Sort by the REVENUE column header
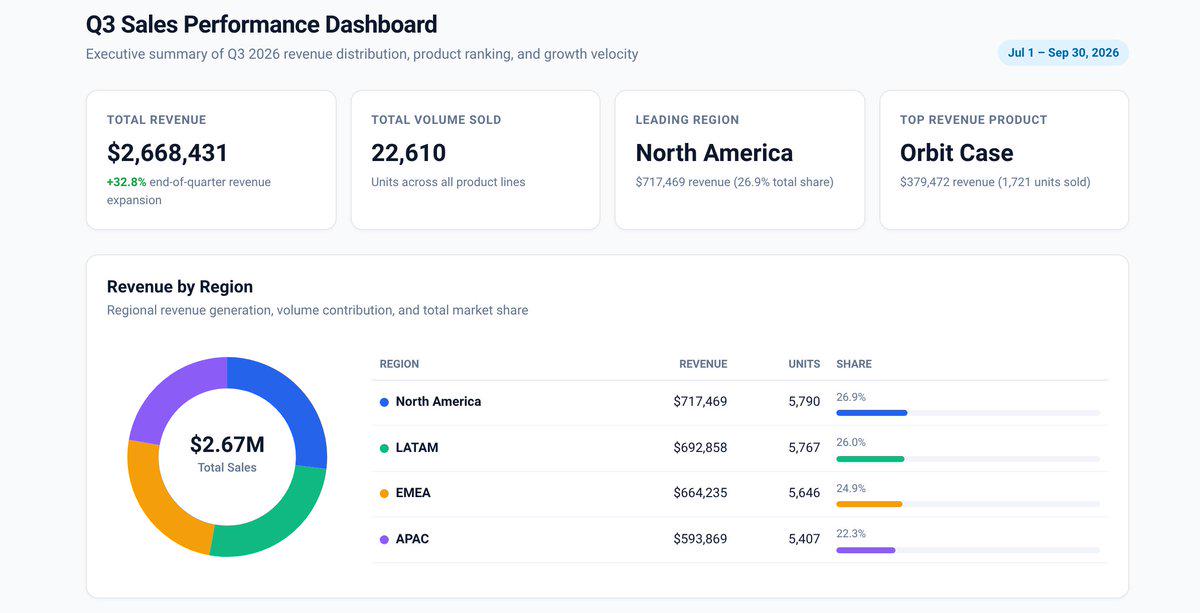The height and width of the screenshot is (613, 1200). [x=703, y=364]
